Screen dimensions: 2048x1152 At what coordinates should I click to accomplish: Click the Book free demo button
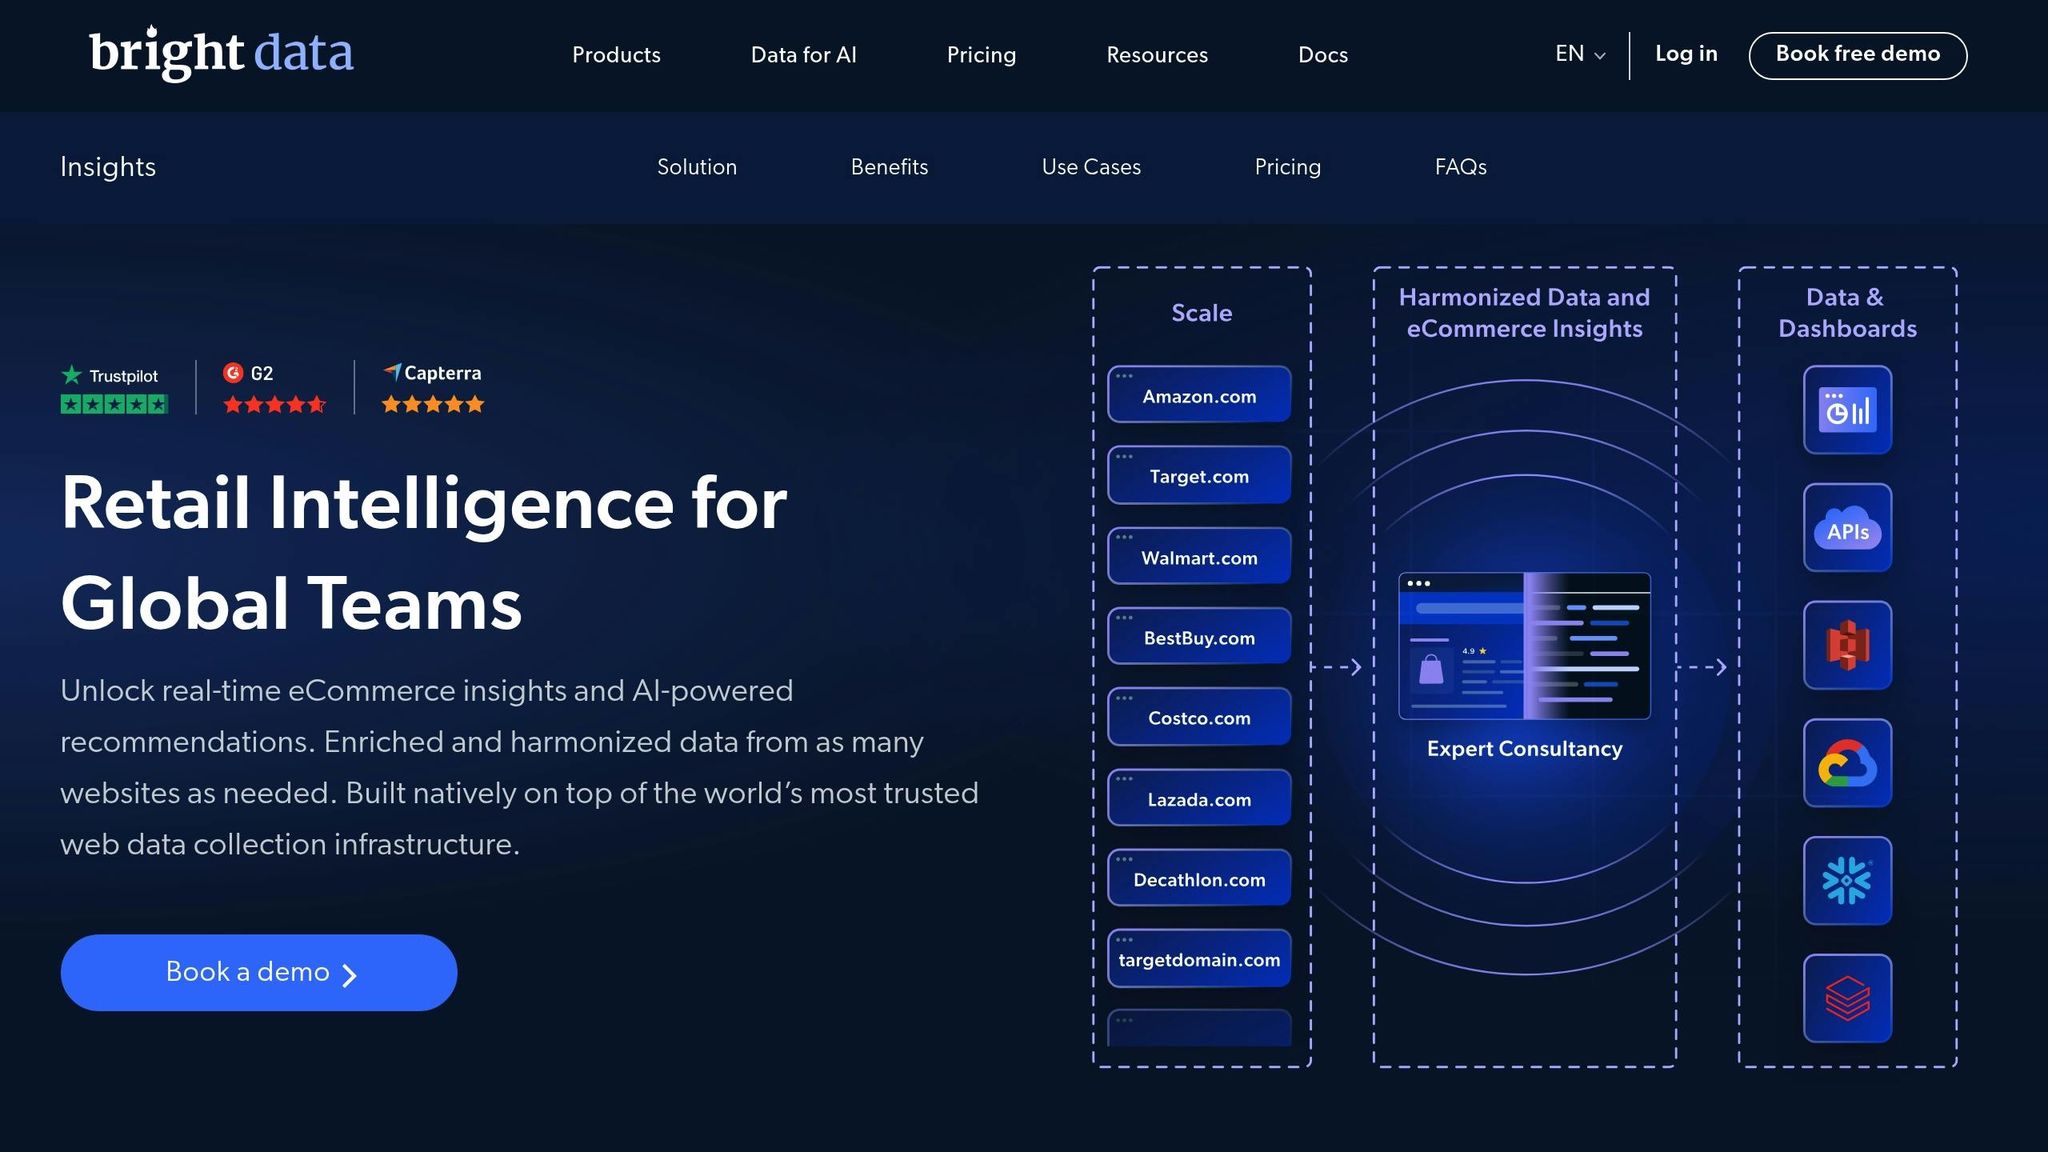point(1857,55)
